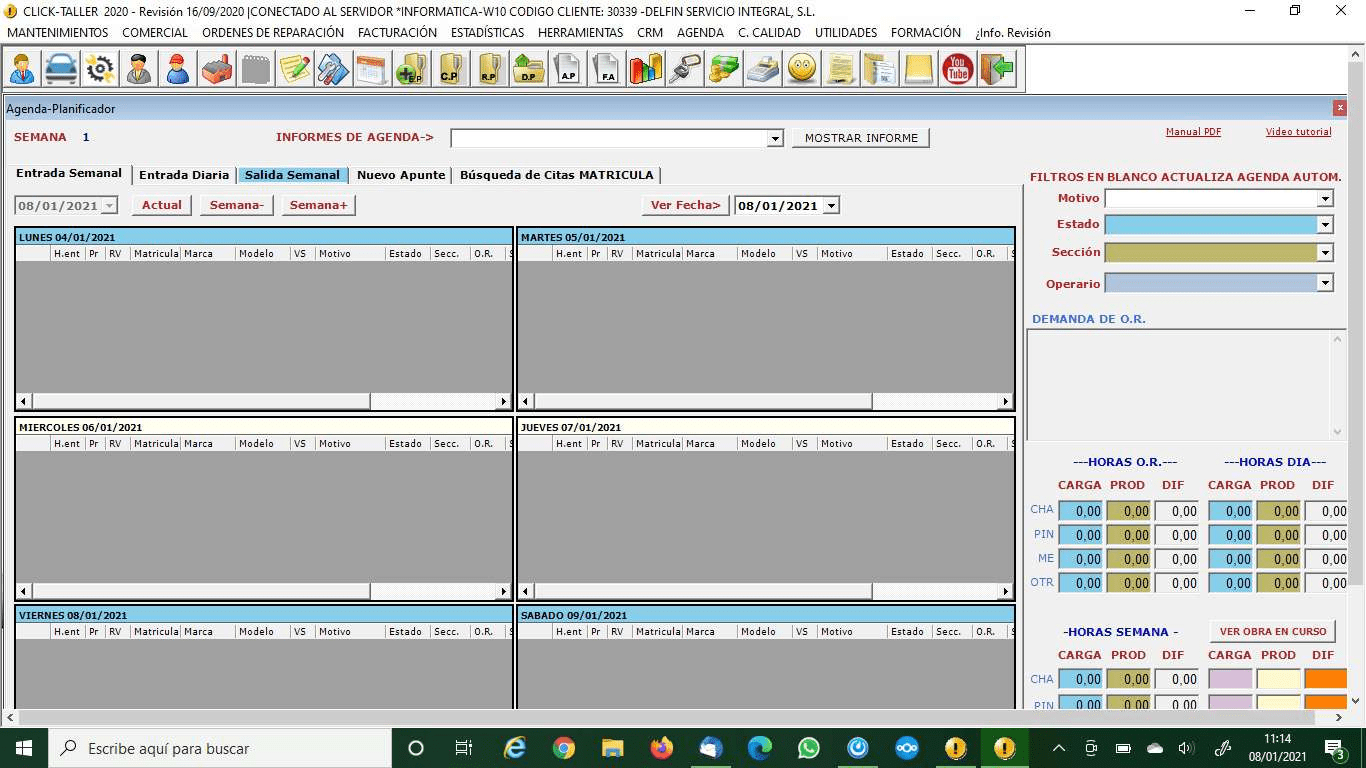Viewport: 1366px width, 768px height.
Task: Click the MOSTRAR INFORME button
Action: [x=861, y=138]
